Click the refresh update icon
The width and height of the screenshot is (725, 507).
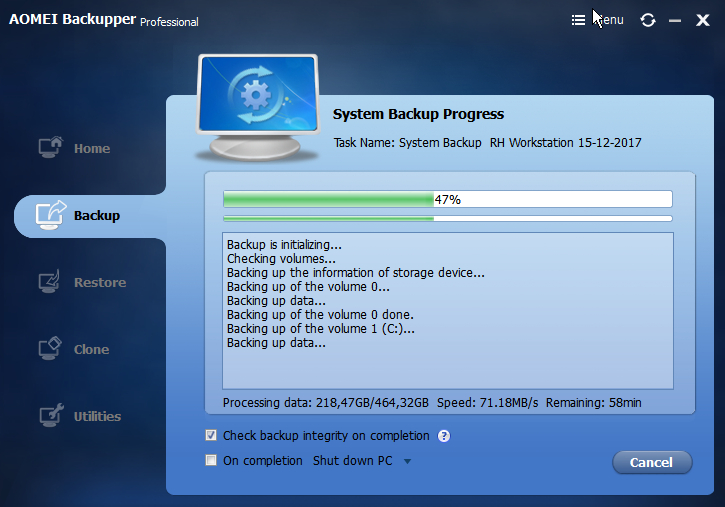tap(648, 20)
